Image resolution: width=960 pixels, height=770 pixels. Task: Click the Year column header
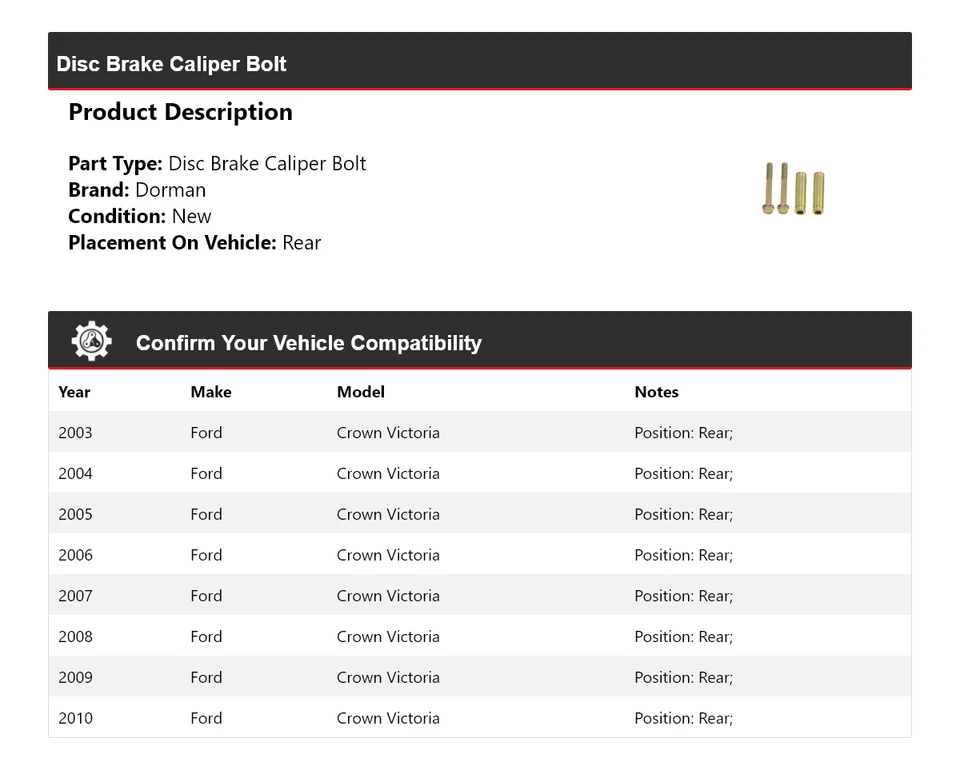pyautogui.click(x=74, y=392)
